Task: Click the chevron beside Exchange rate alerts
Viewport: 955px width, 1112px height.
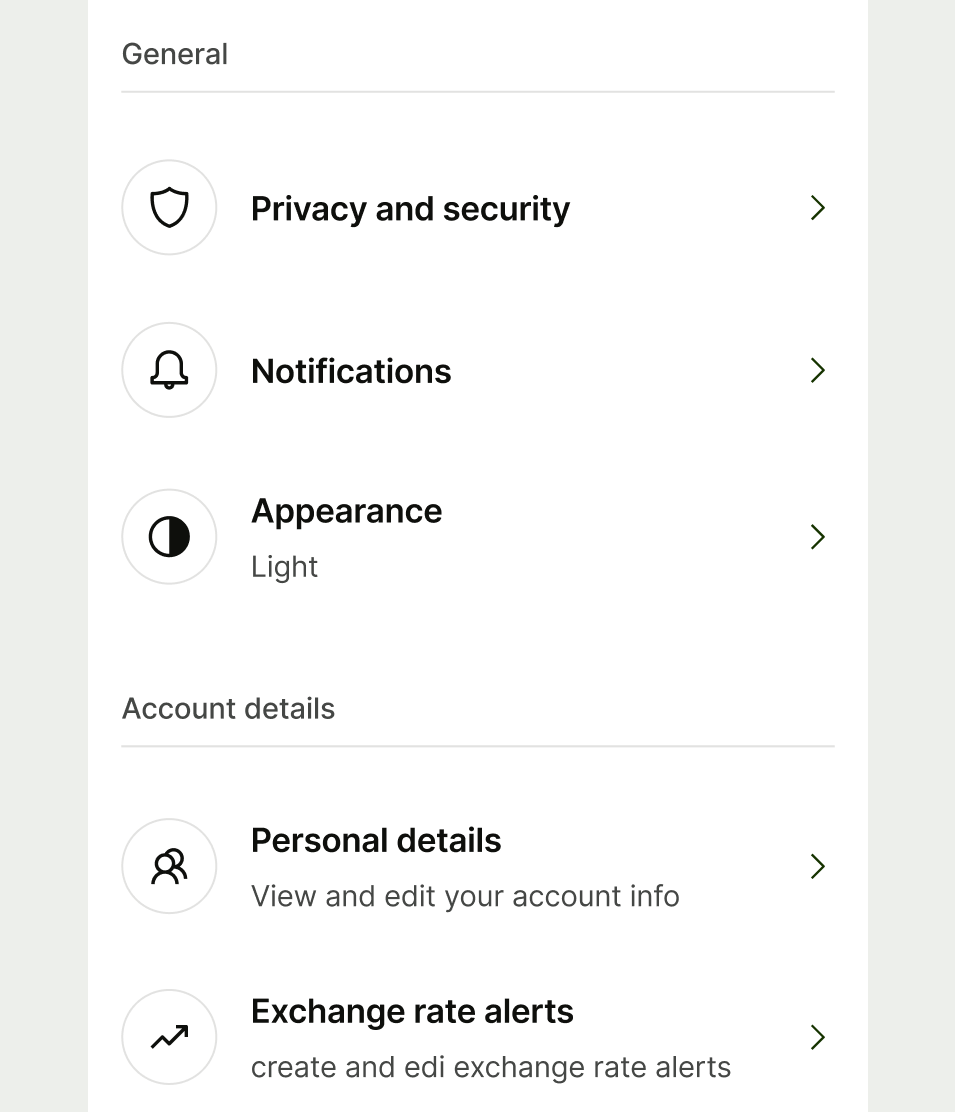Action: (817, 1037)
